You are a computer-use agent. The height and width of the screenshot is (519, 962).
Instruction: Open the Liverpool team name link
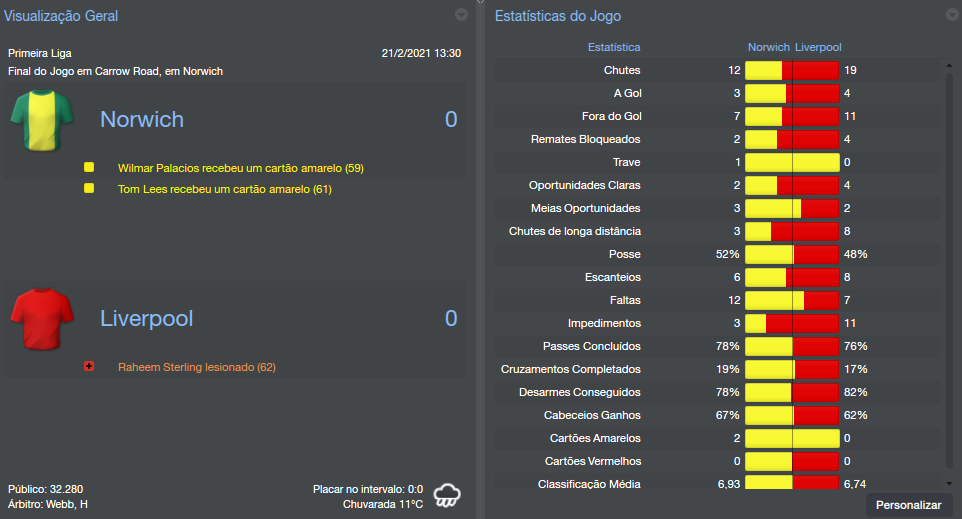tap(147, 319)
